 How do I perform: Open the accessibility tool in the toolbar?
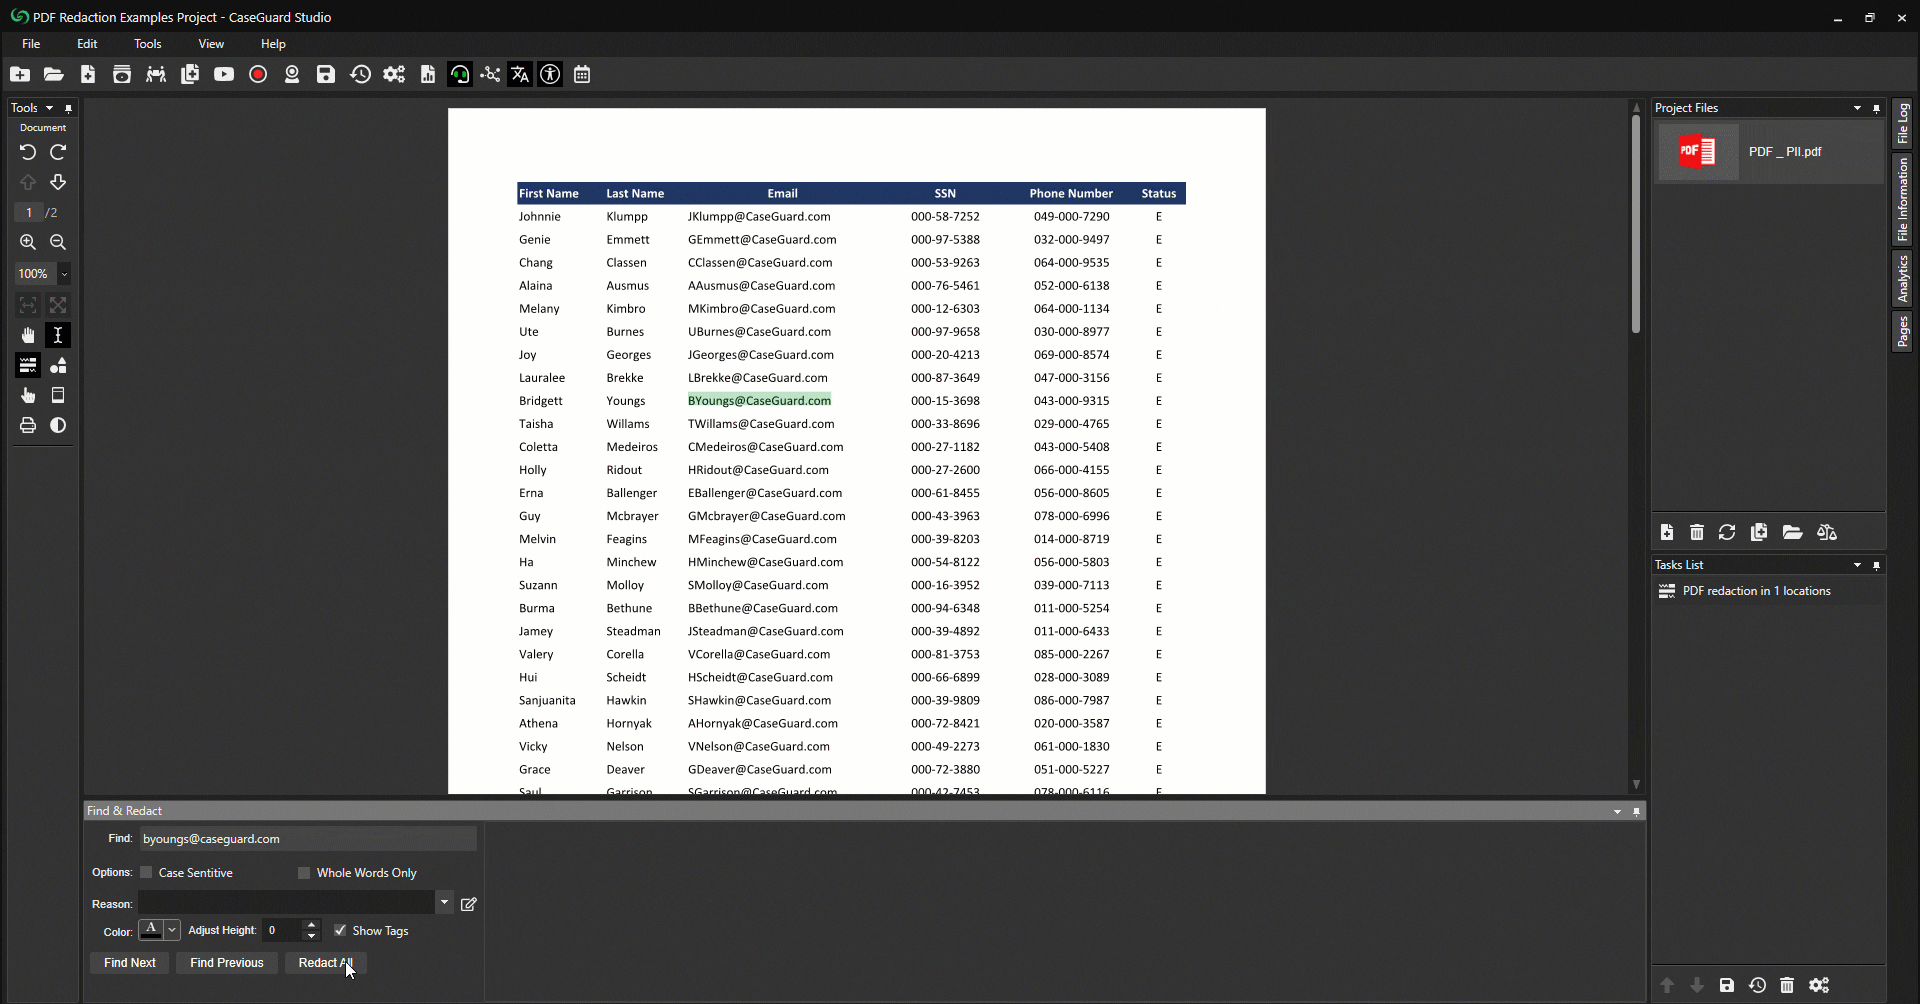coord(550,74)
